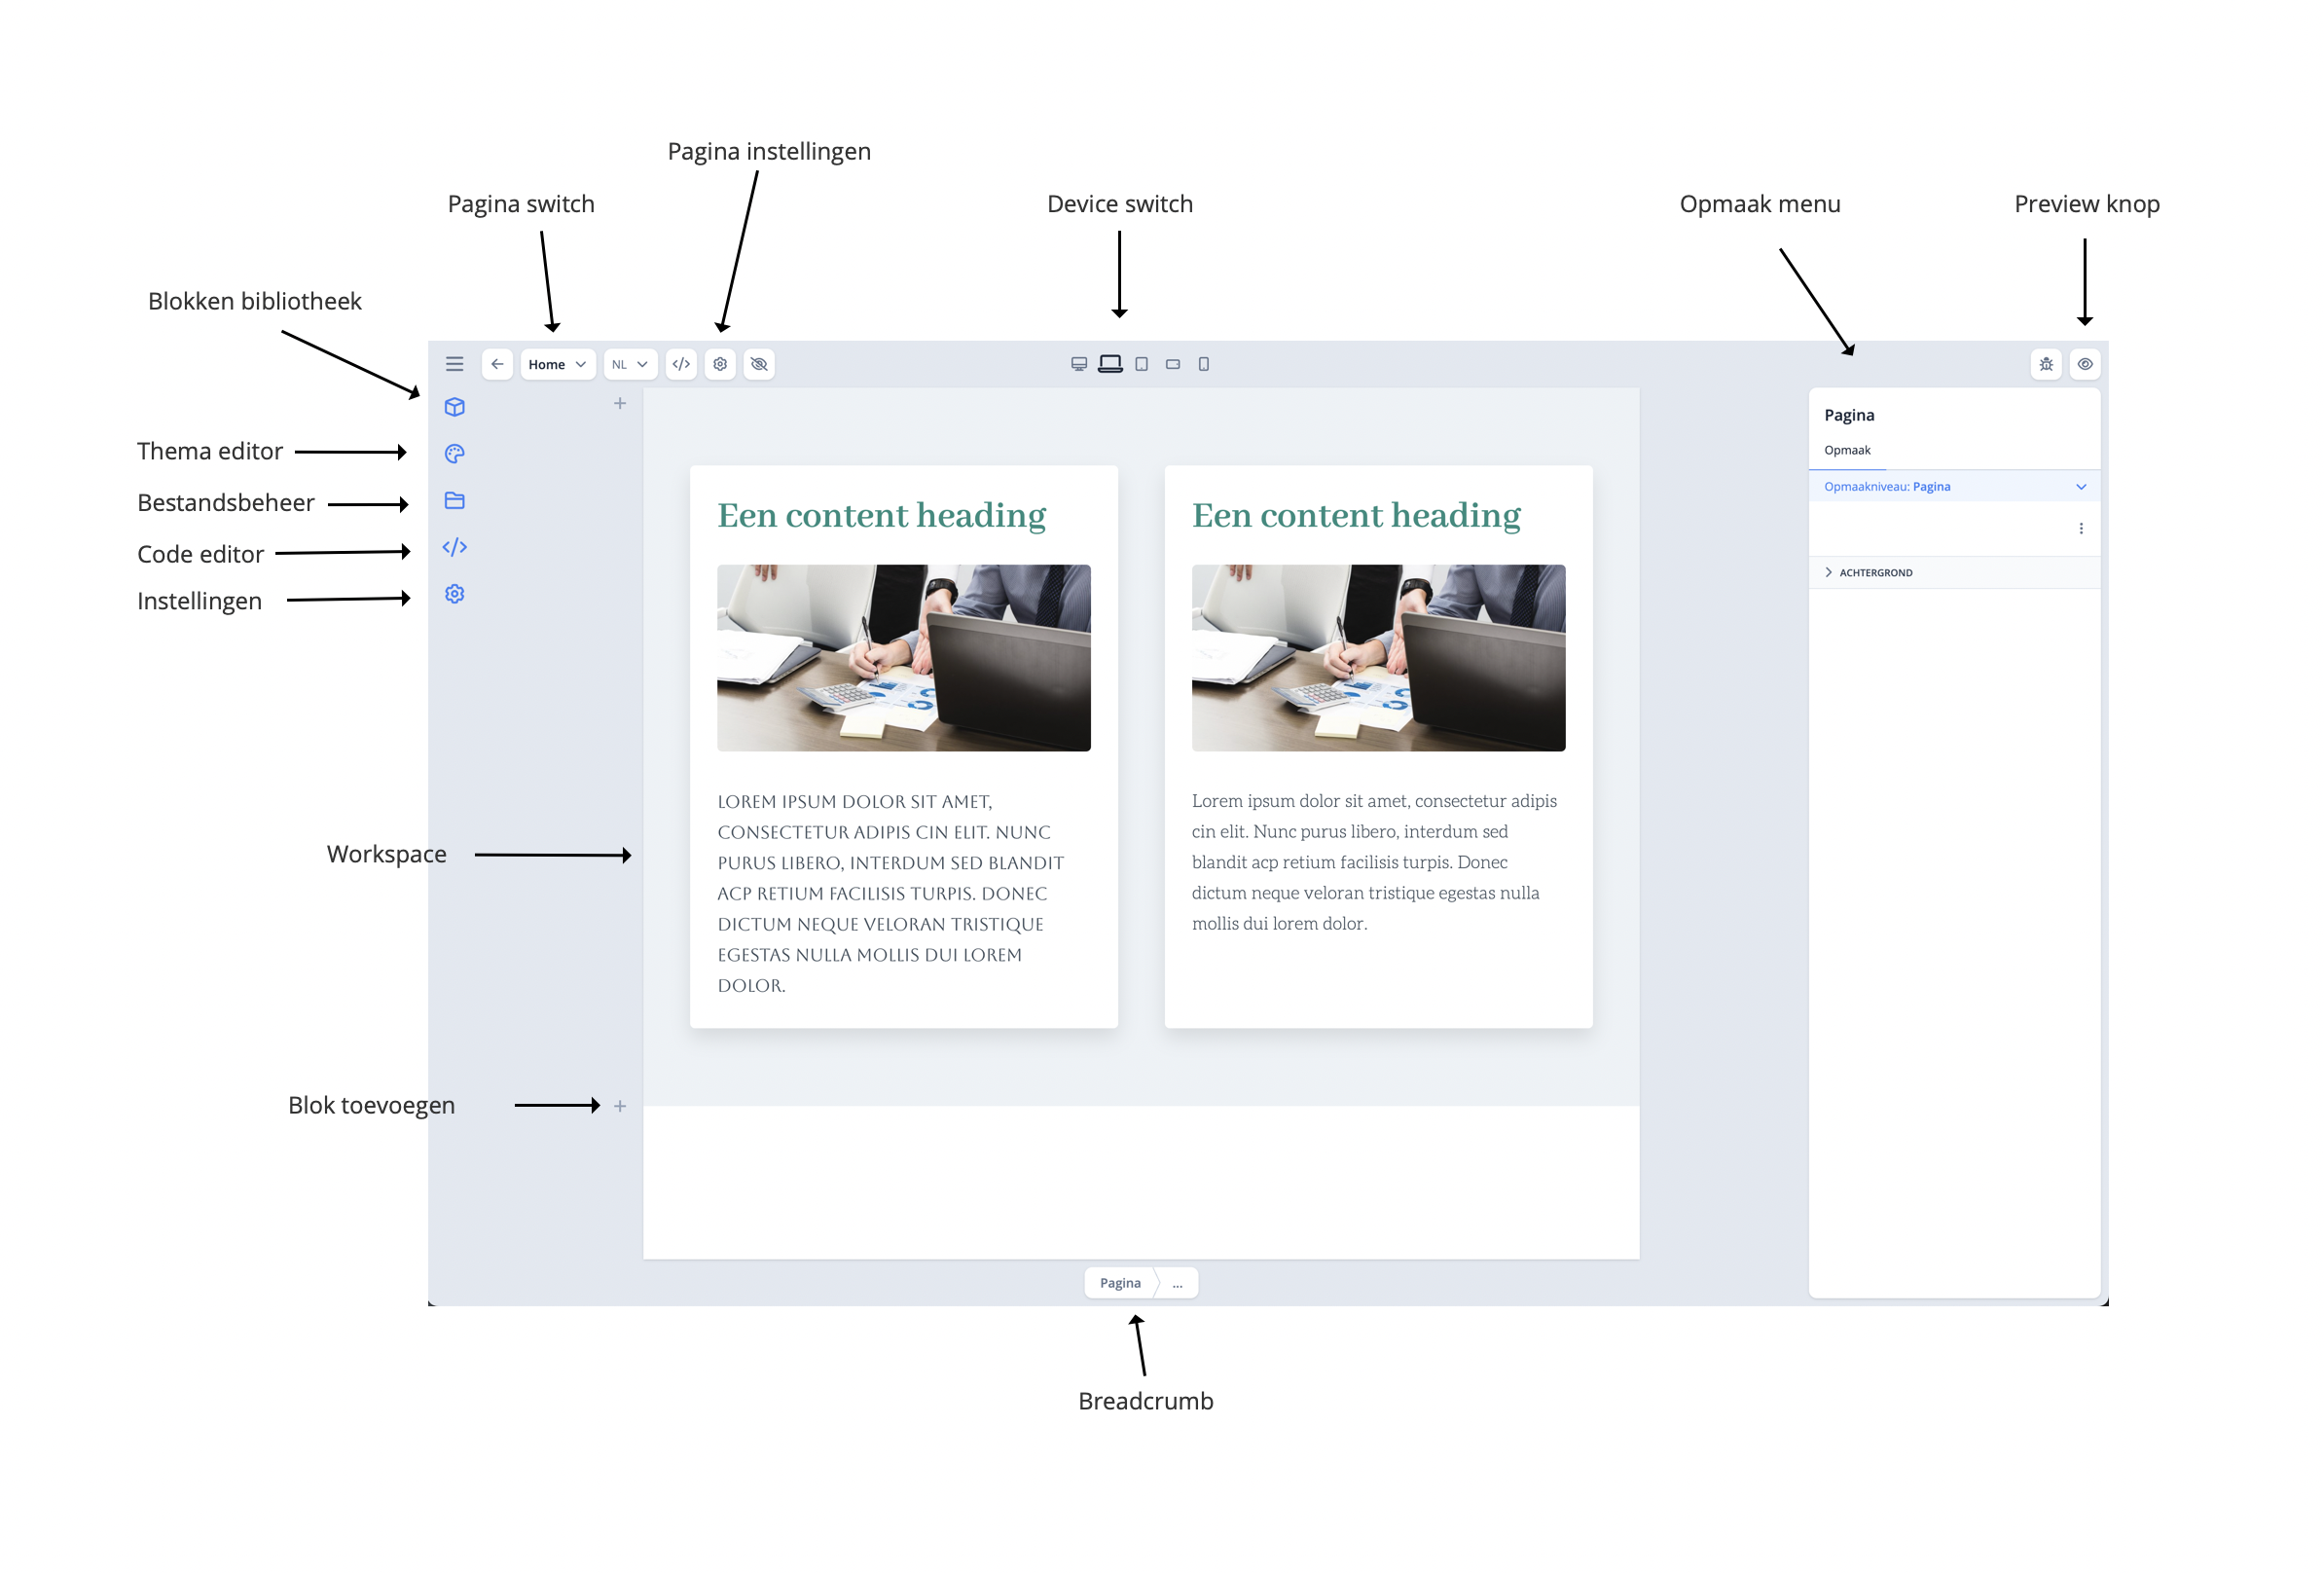2324x1573 pixels.
Task: Open the blue sidebar Instellingen gear
Action: [454, 594]
